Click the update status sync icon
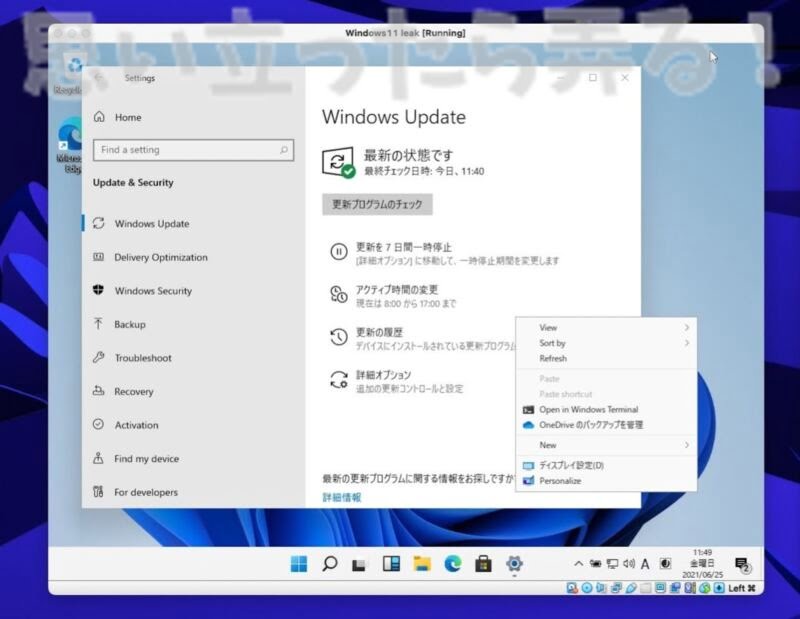Viewport: 800px width, 619px height. pyautogui.click(x=339, y=162)
